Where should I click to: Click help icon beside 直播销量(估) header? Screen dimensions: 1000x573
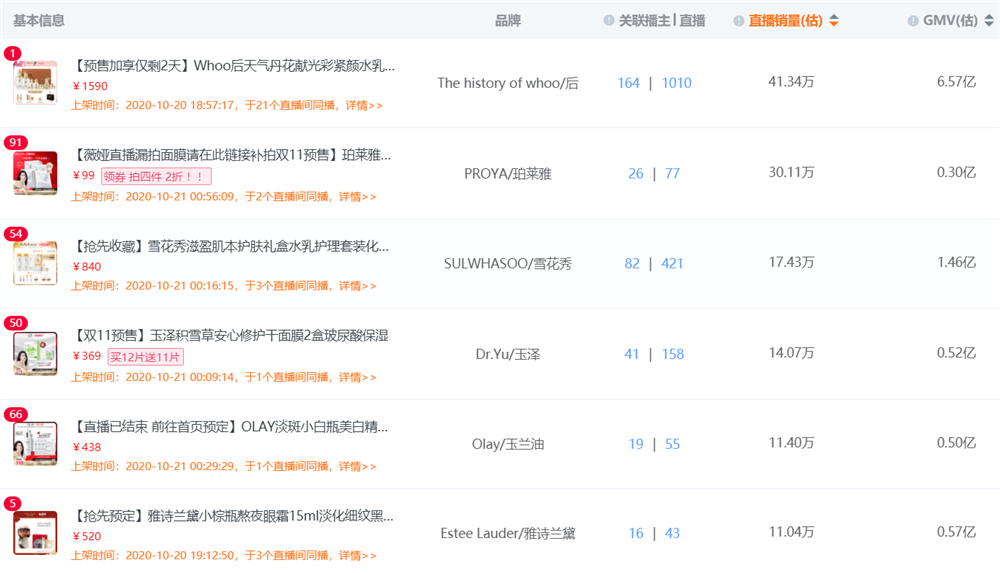coord(739,21)
